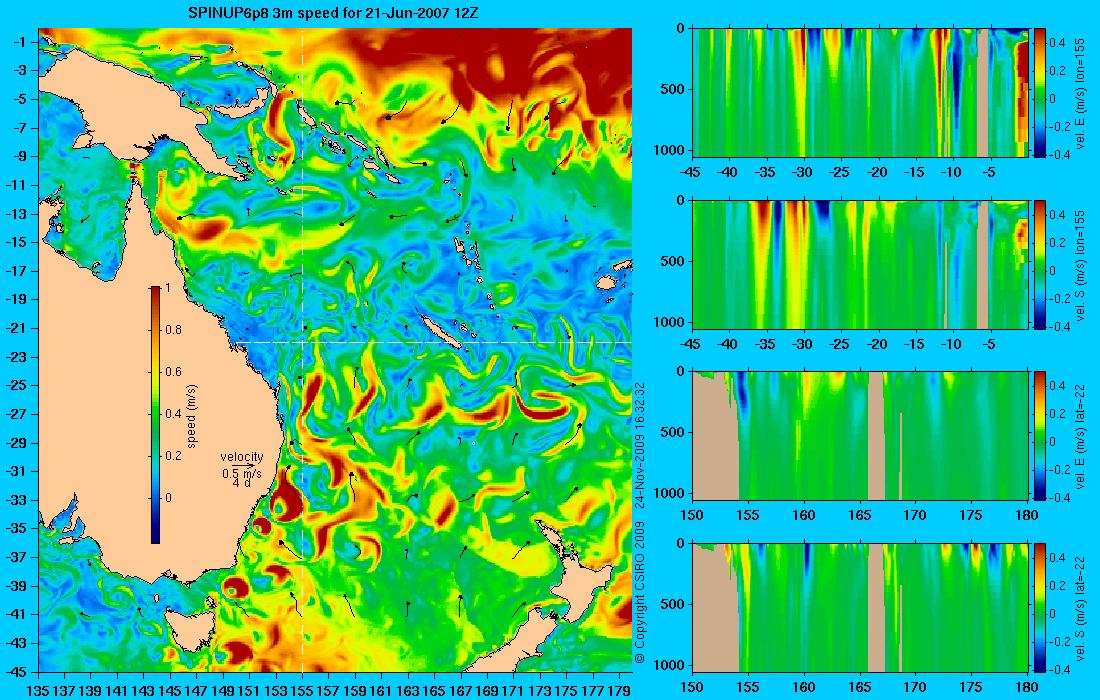Click the colorbar beside 'vel. E (m/s) lat=-22'
The image size is (1100, 700).
[1039, 436]
